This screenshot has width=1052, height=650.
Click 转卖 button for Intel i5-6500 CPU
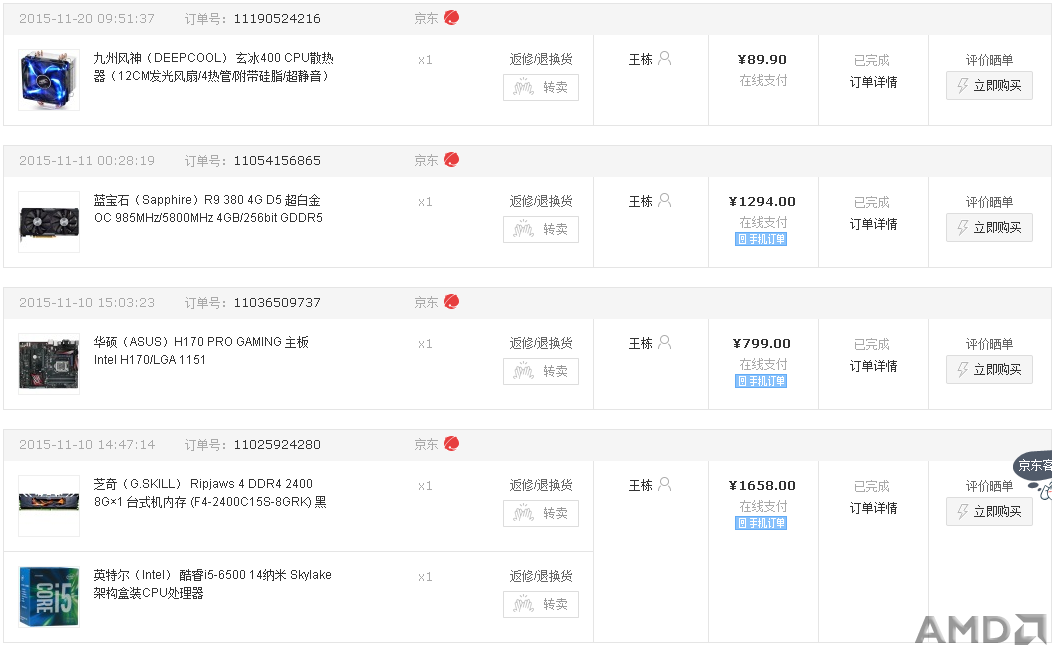coord(541,604)
